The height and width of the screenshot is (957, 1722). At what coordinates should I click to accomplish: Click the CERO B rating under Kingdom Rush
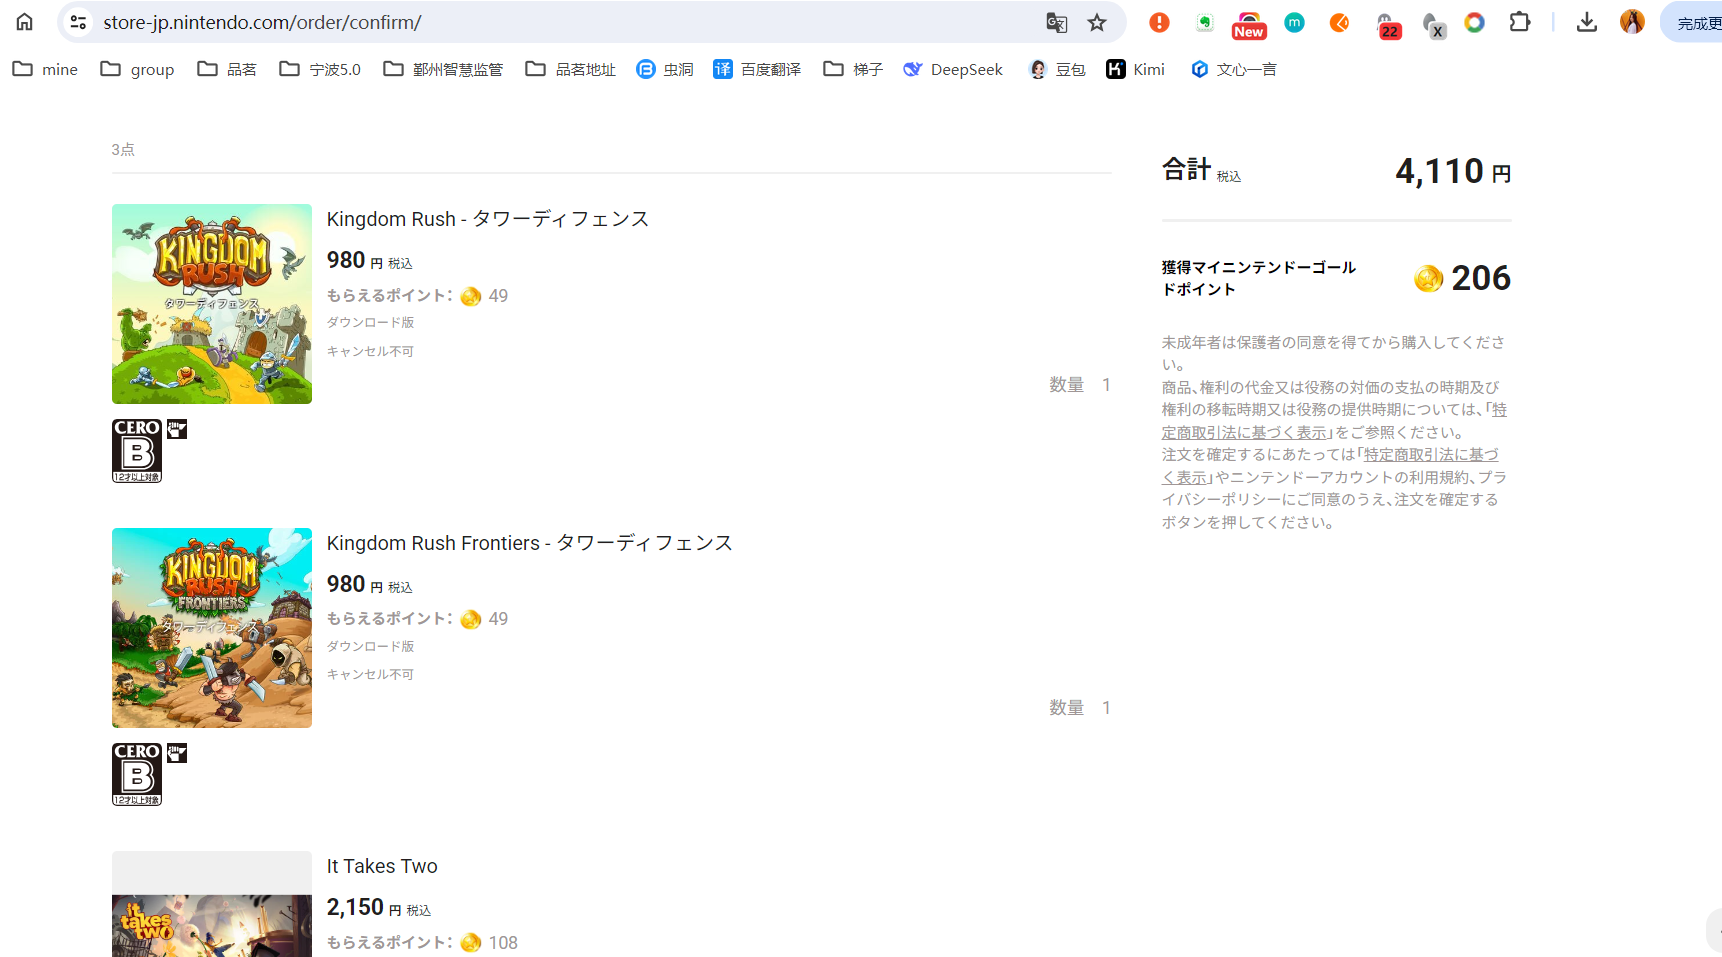pos(137,451)
